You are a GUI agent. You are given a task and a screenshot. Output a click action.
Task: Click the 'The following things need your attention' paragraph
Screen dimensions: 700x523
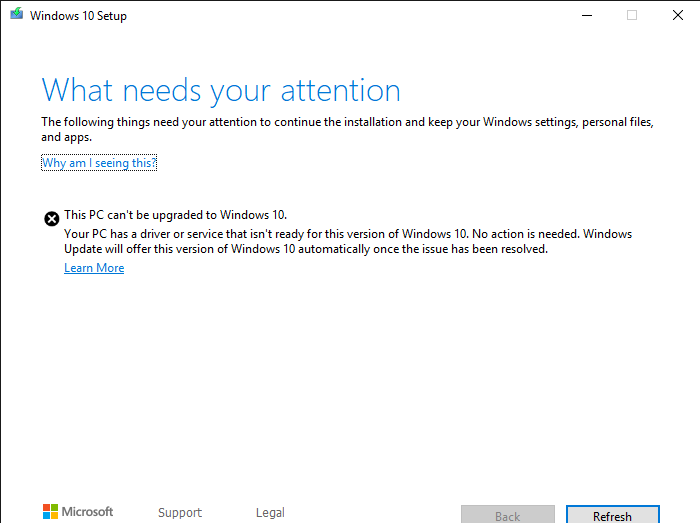click(348, 129)
